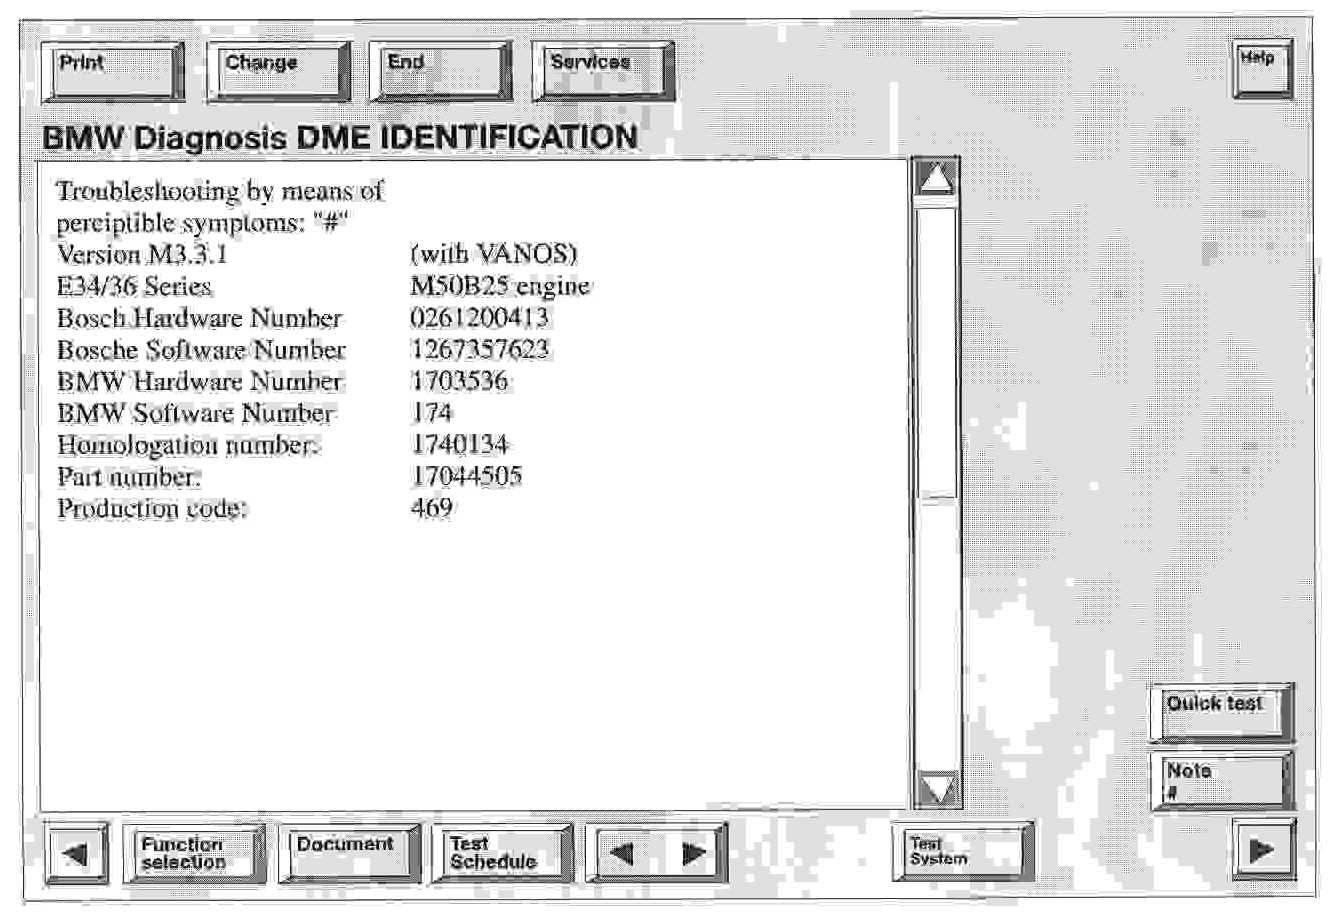1338x924 pixels.
Task: Open the Help button
Action: [x=1261, y=68]
